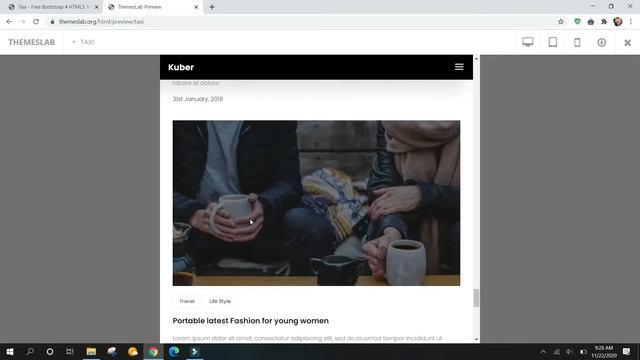Open the Windows Start menu
640x360 pixels.
[10, 351]
